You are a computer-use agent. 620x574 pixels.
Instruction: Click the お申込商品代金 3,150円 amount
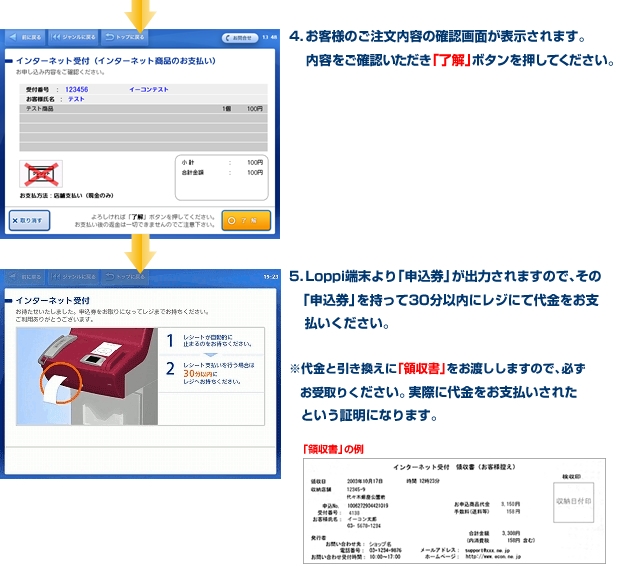tap(510, 504)
